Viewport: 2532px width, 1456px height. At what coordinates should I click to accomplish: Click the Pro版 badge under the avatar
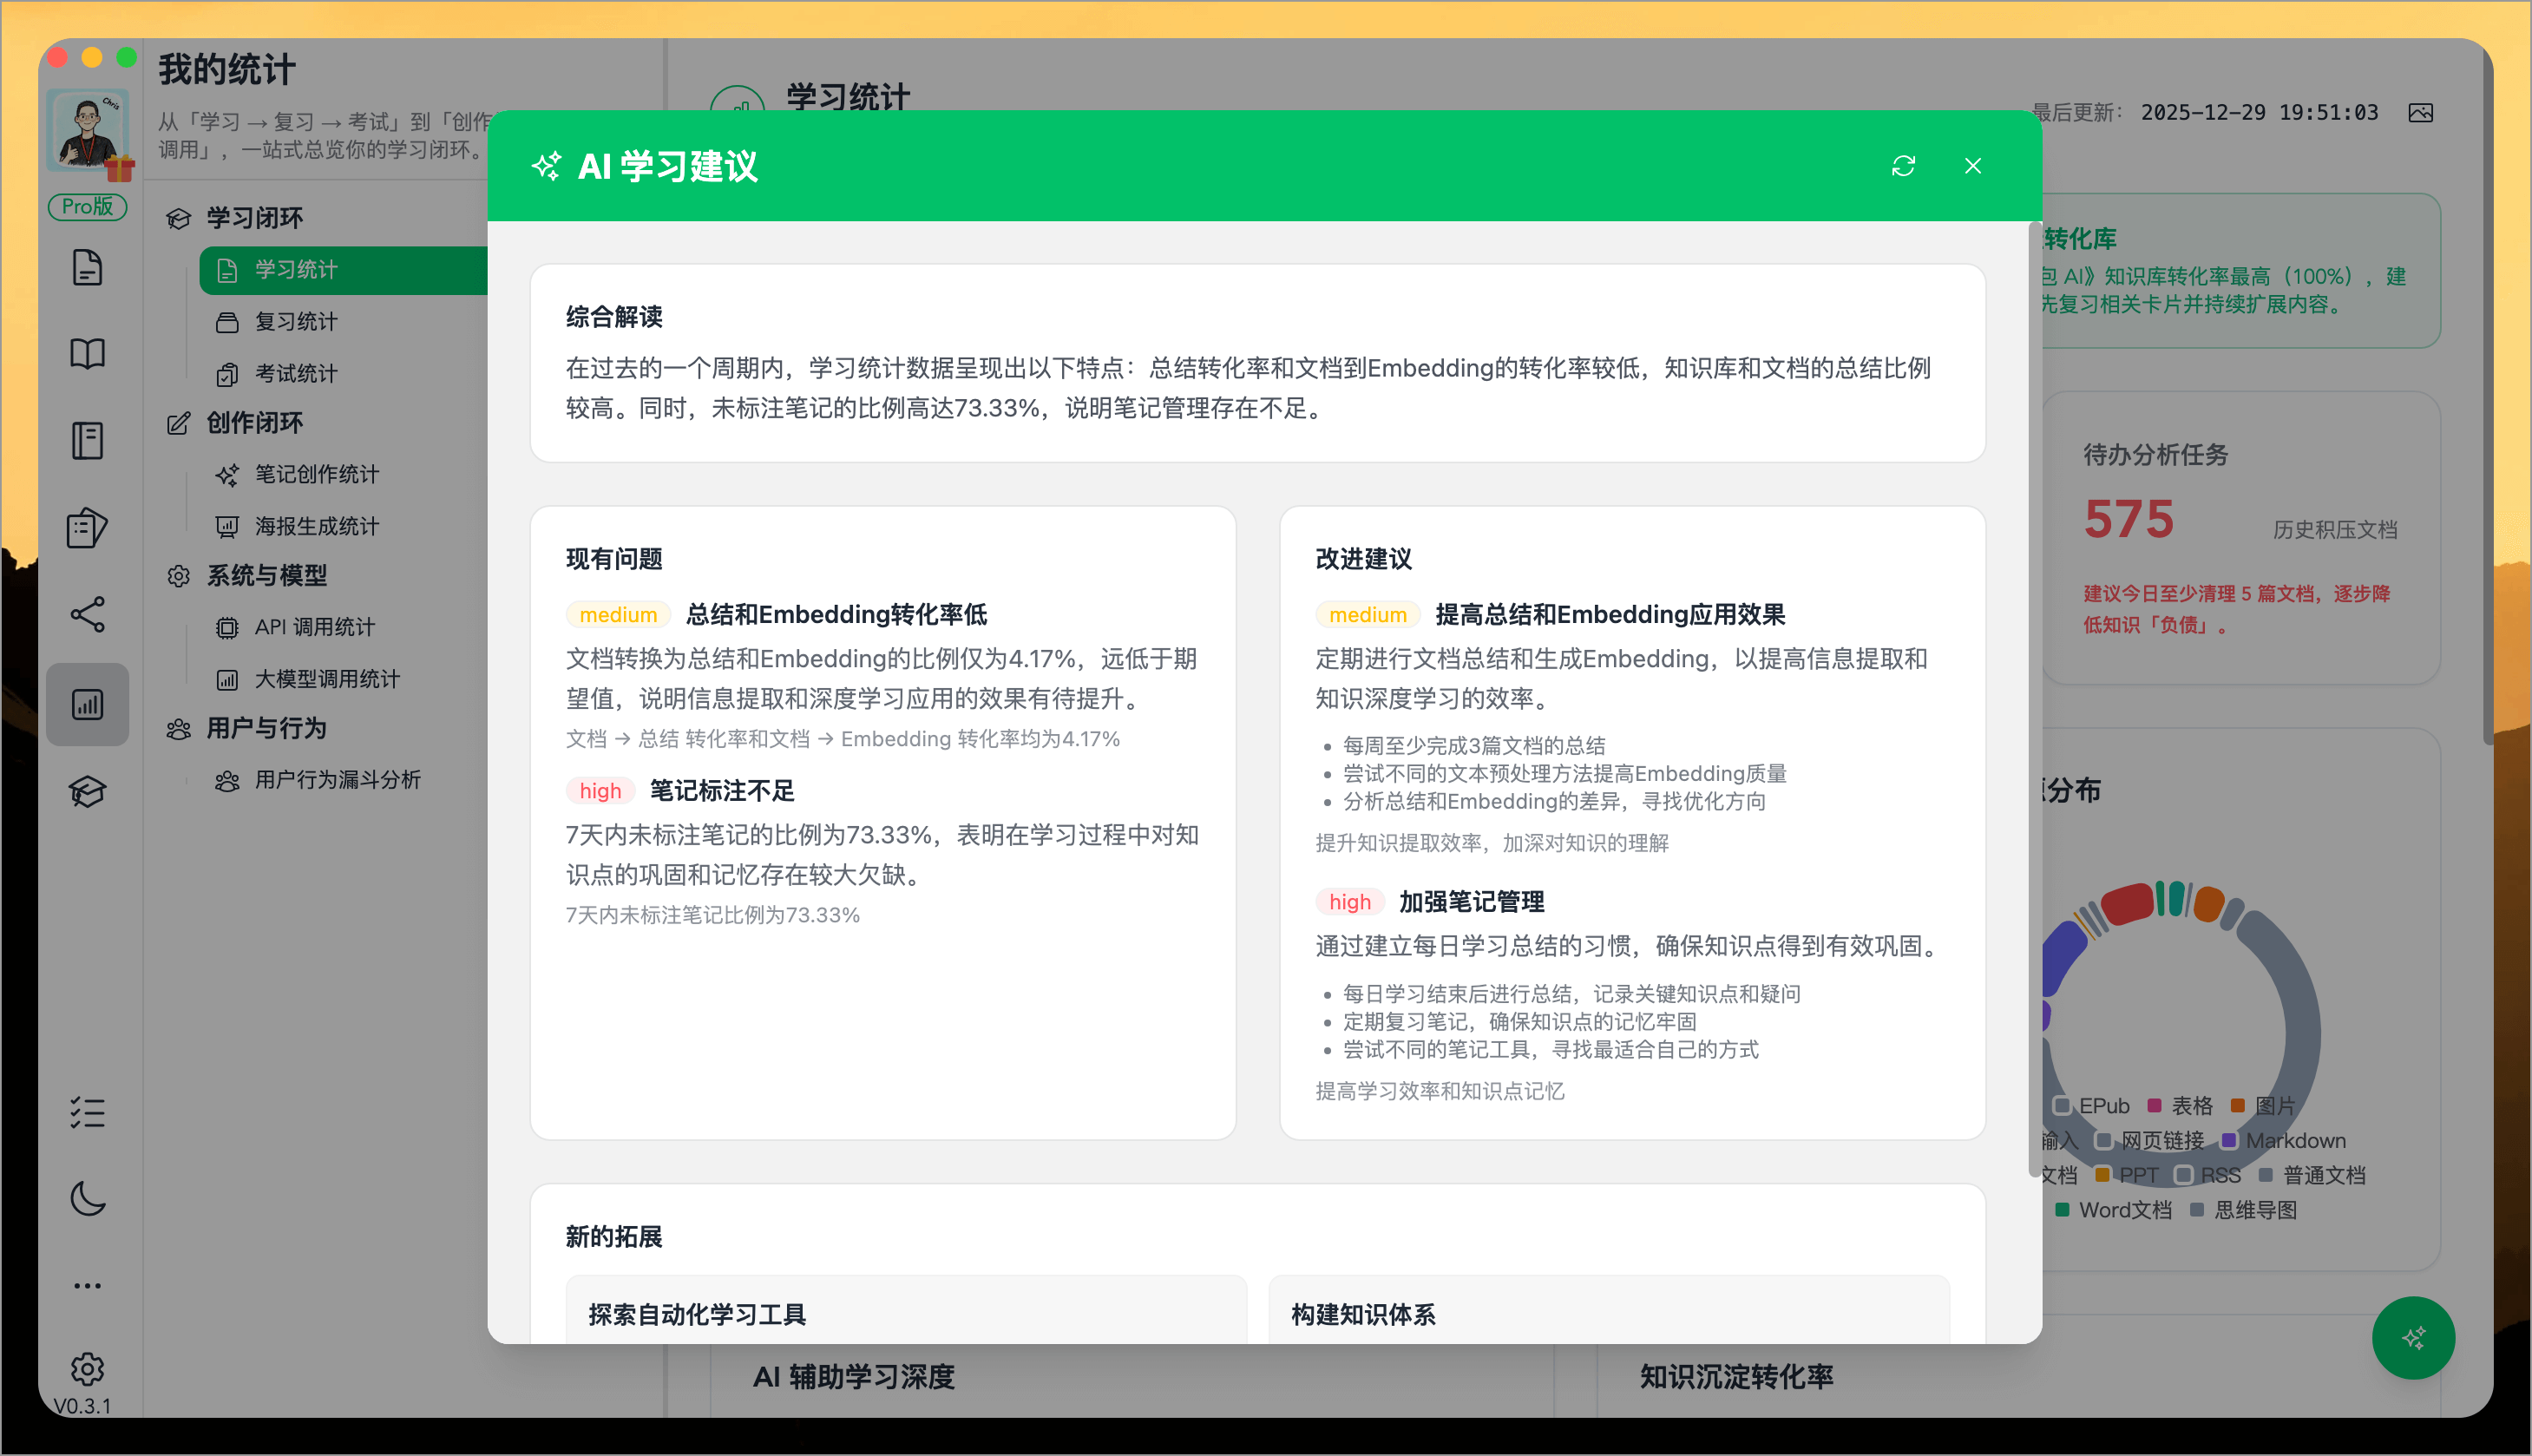[x=88, y=207]
